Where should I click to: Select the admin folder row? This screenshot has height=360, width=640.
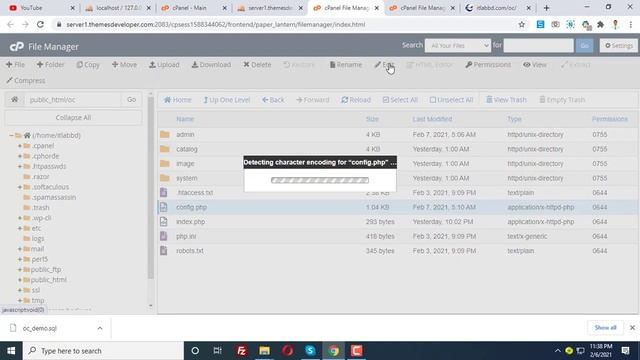tap(397, 134)
